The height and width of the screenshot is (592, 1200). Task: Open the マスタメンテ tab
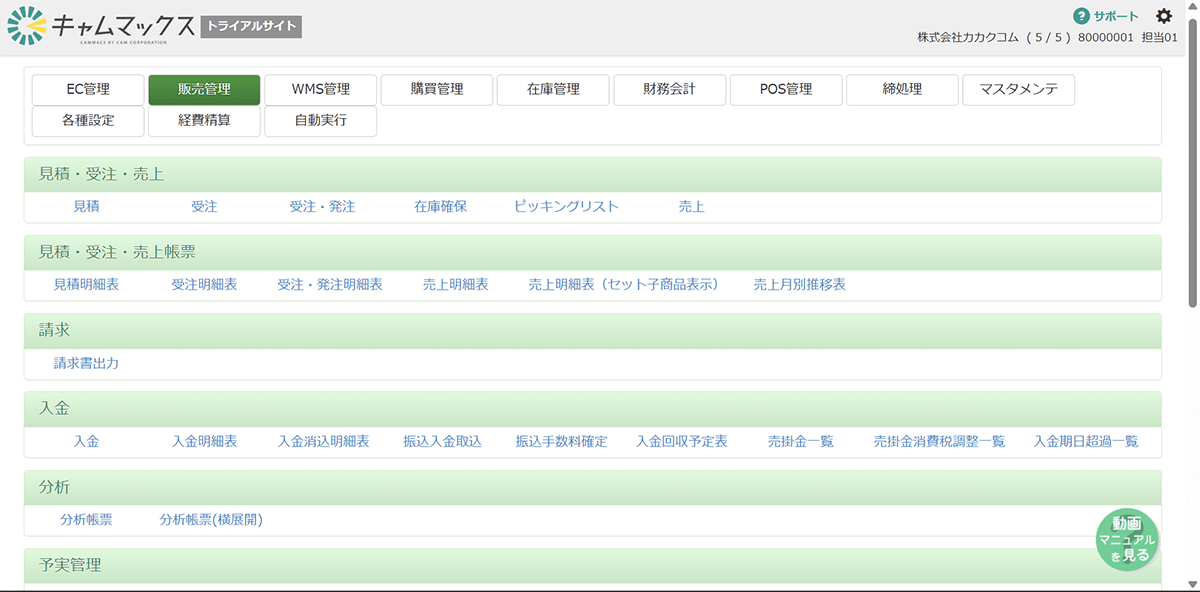pyautogui.click(x=1018, y=89)
